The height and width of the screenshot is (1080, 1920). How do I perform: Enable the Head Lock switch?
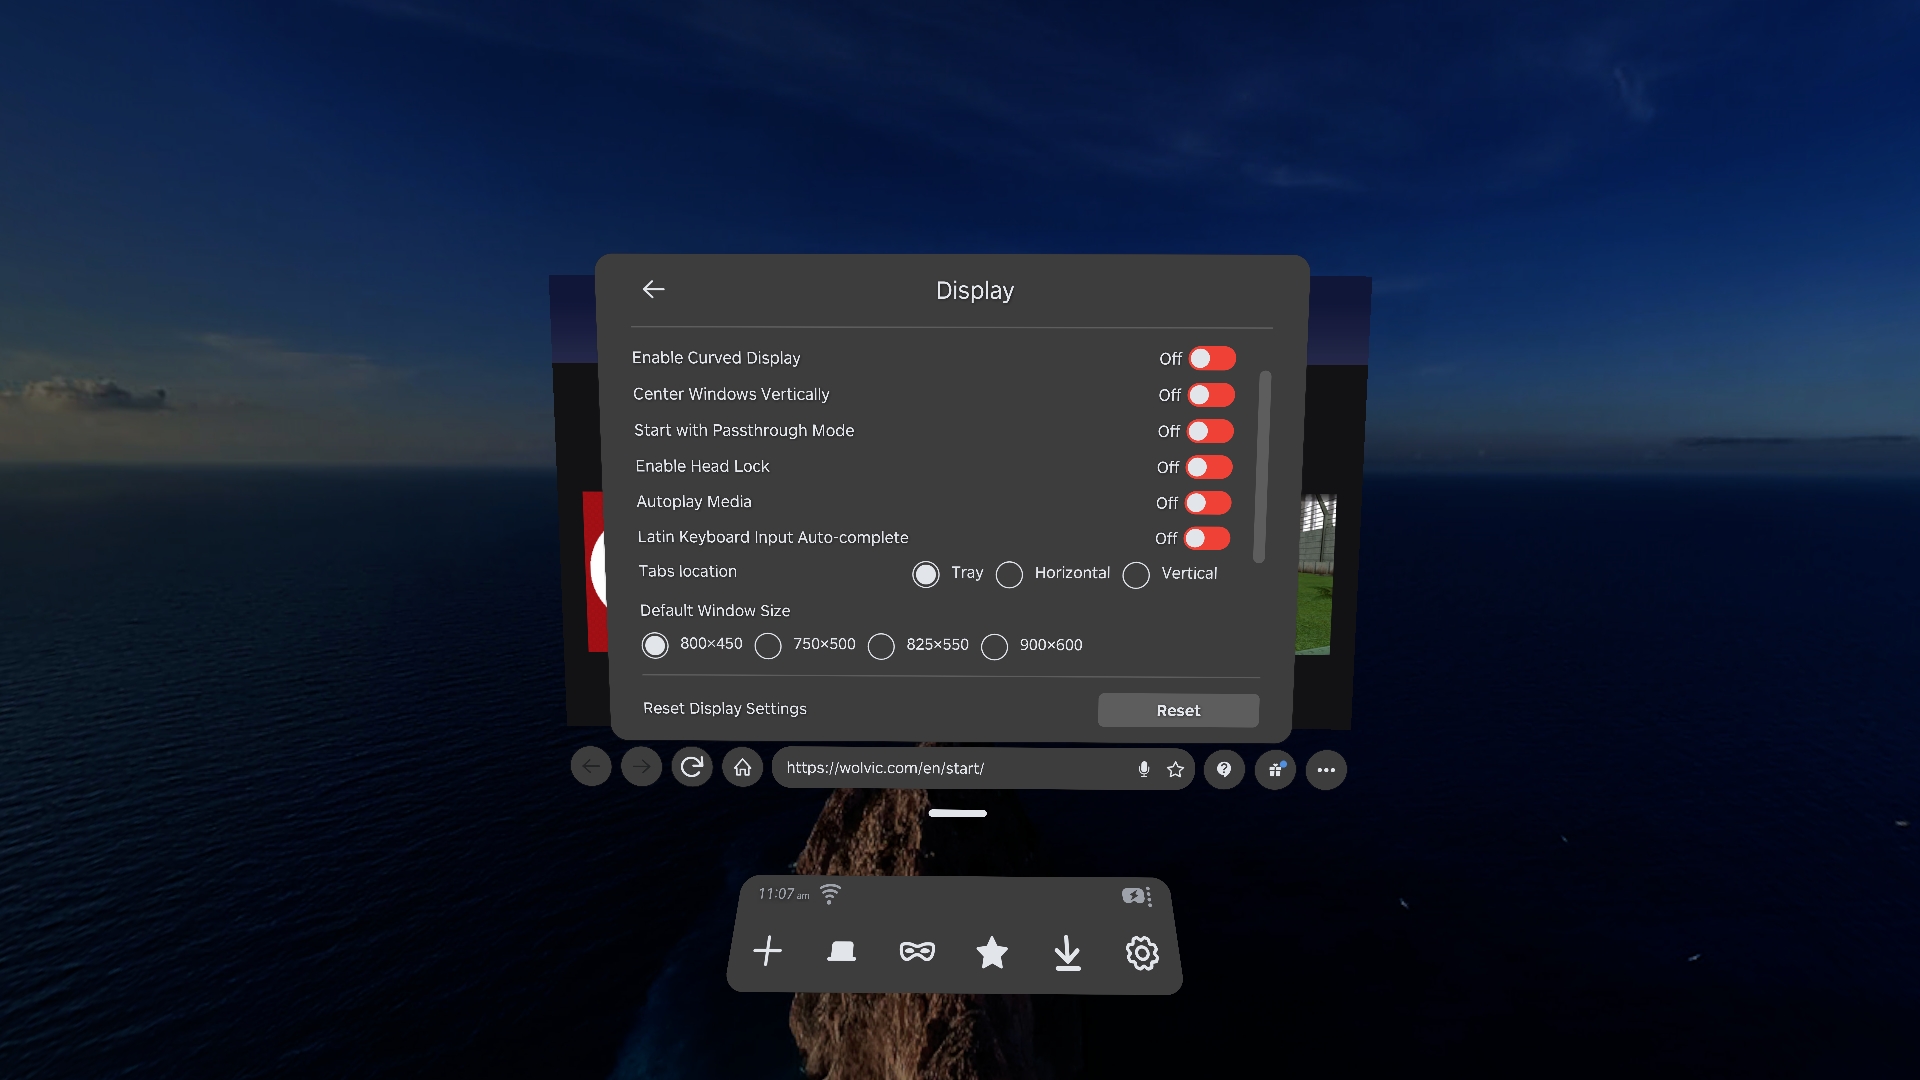(x=1209, y=467)
